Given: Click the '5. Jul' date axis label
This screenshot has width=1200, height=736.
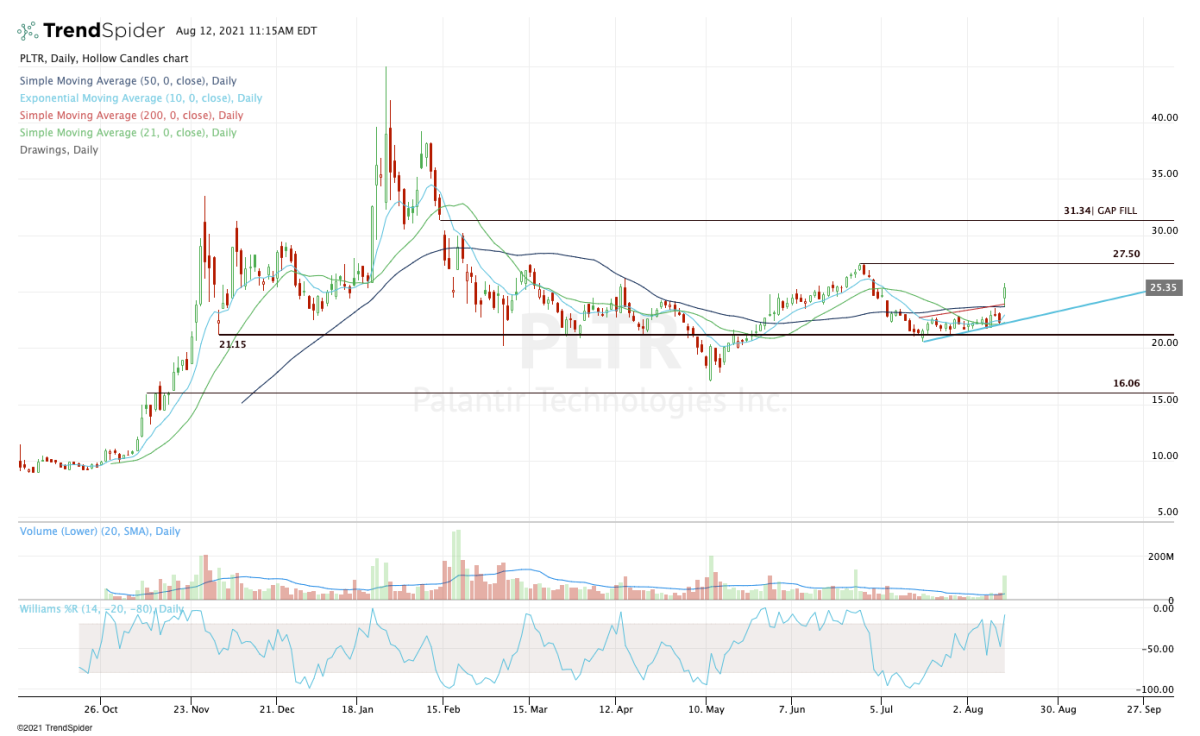Looking at the screenshot, I should [x=880, y=708].
